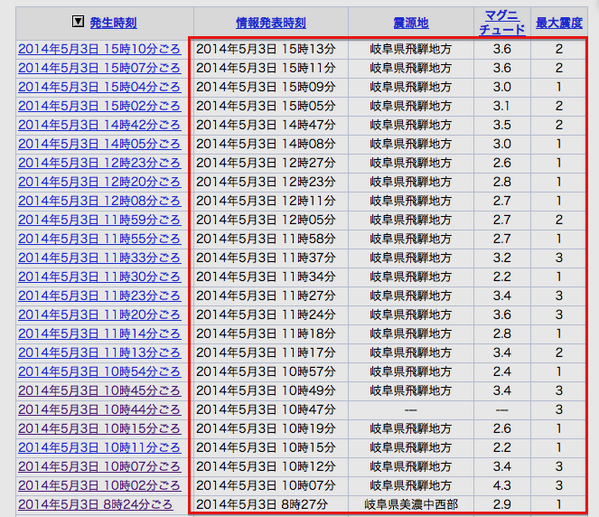Open the visited 10時44分ごろ earthquake entry
The height and width of the screenshot is (517, 599).
point(99,410)
